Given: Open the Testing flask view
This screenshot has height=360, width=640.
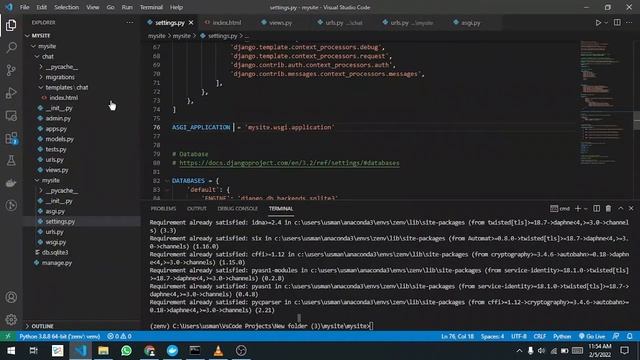Looking at the screenshot, I should tap(11, 160).
